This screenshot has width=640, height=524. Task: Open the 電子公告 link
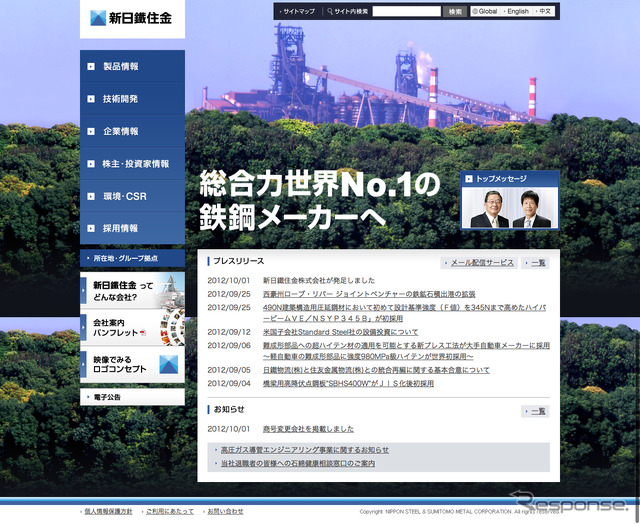point(132,397)
